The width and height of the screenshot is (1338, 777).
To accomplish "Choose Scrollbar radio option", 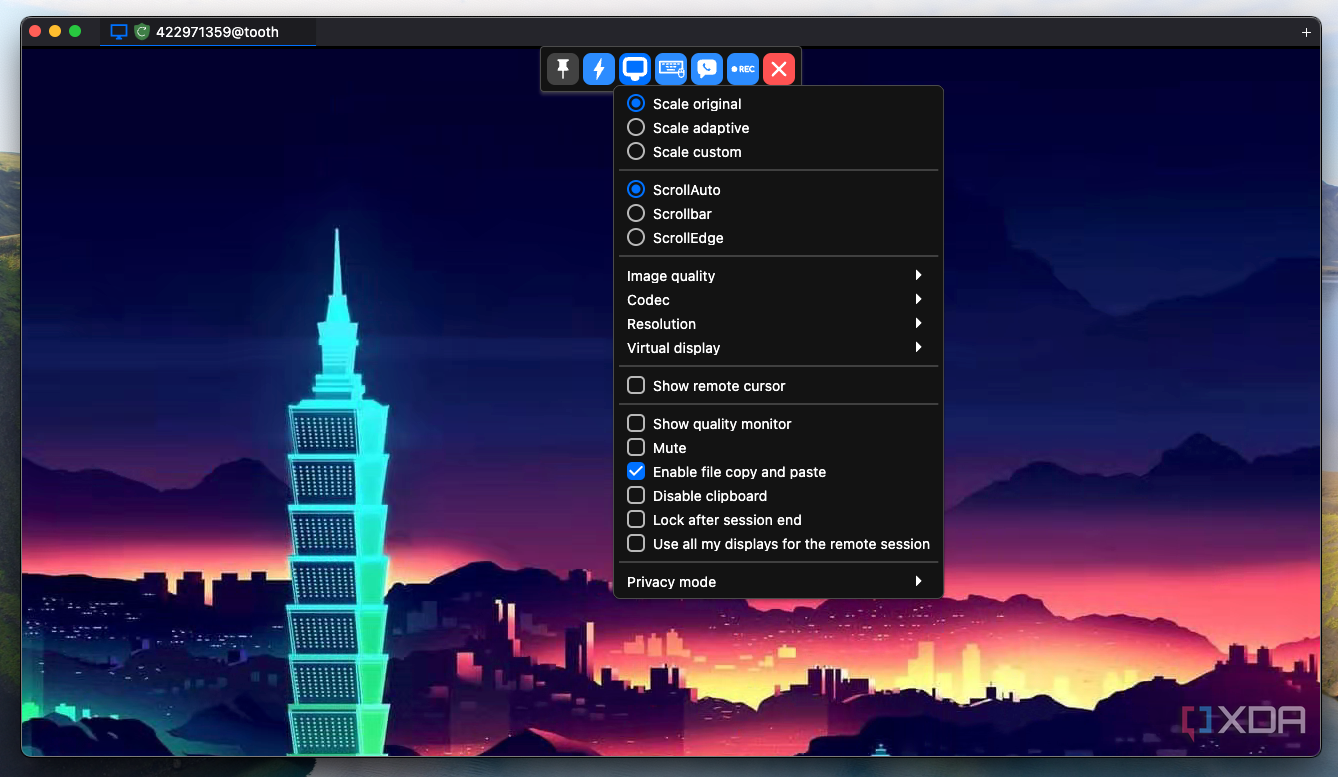I will pyautogui.click(x=636, y=213).
